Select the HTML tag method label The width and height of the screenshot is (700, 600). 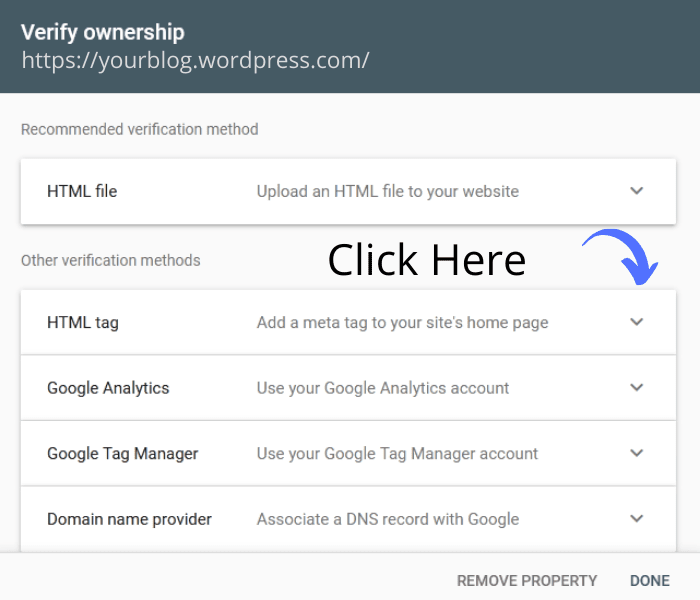83,323
